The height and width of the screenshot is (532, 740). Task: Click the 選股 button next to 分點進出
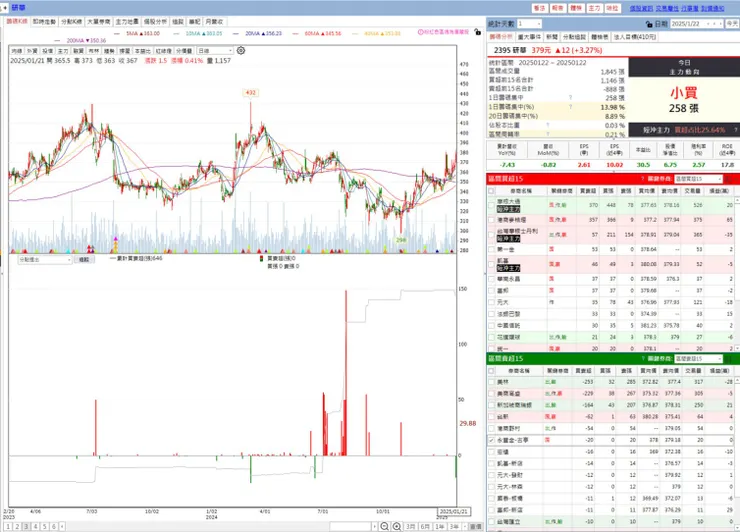click(84, 260)
